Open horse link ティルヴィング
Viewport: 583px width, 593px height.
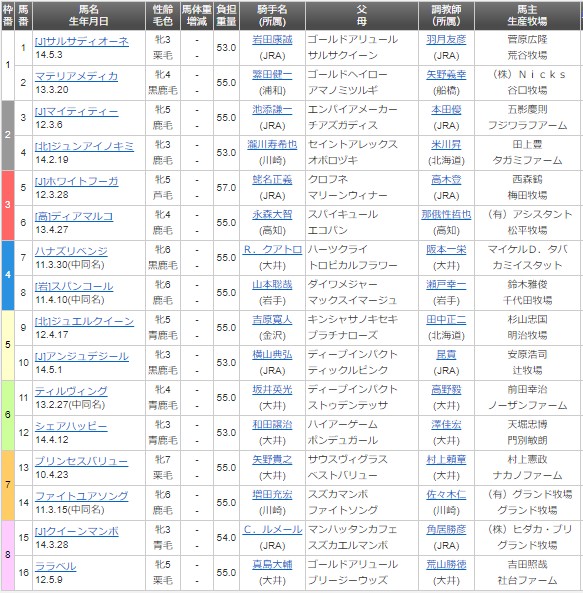pyautogui.click(x=71, y=391)
